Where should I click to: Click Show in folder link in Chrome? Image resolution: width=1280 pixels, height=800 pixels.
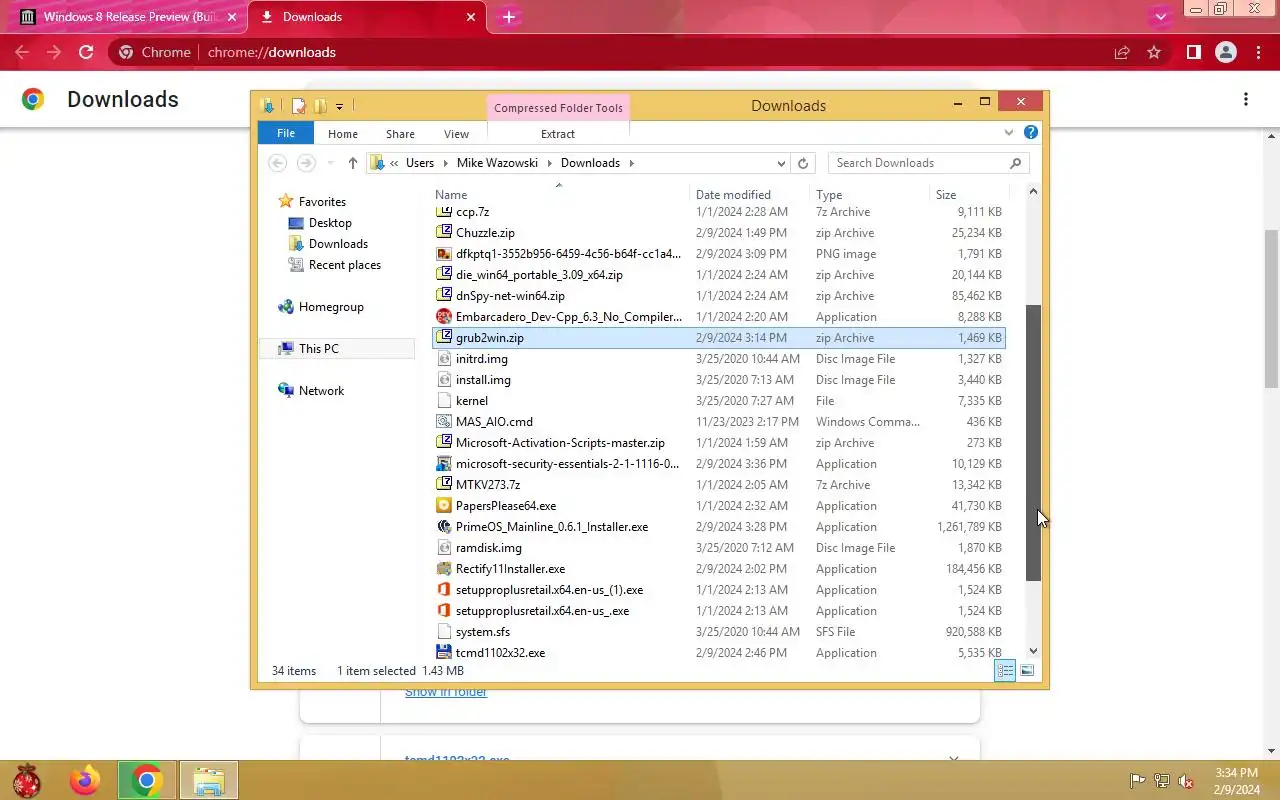coord(446,692)
